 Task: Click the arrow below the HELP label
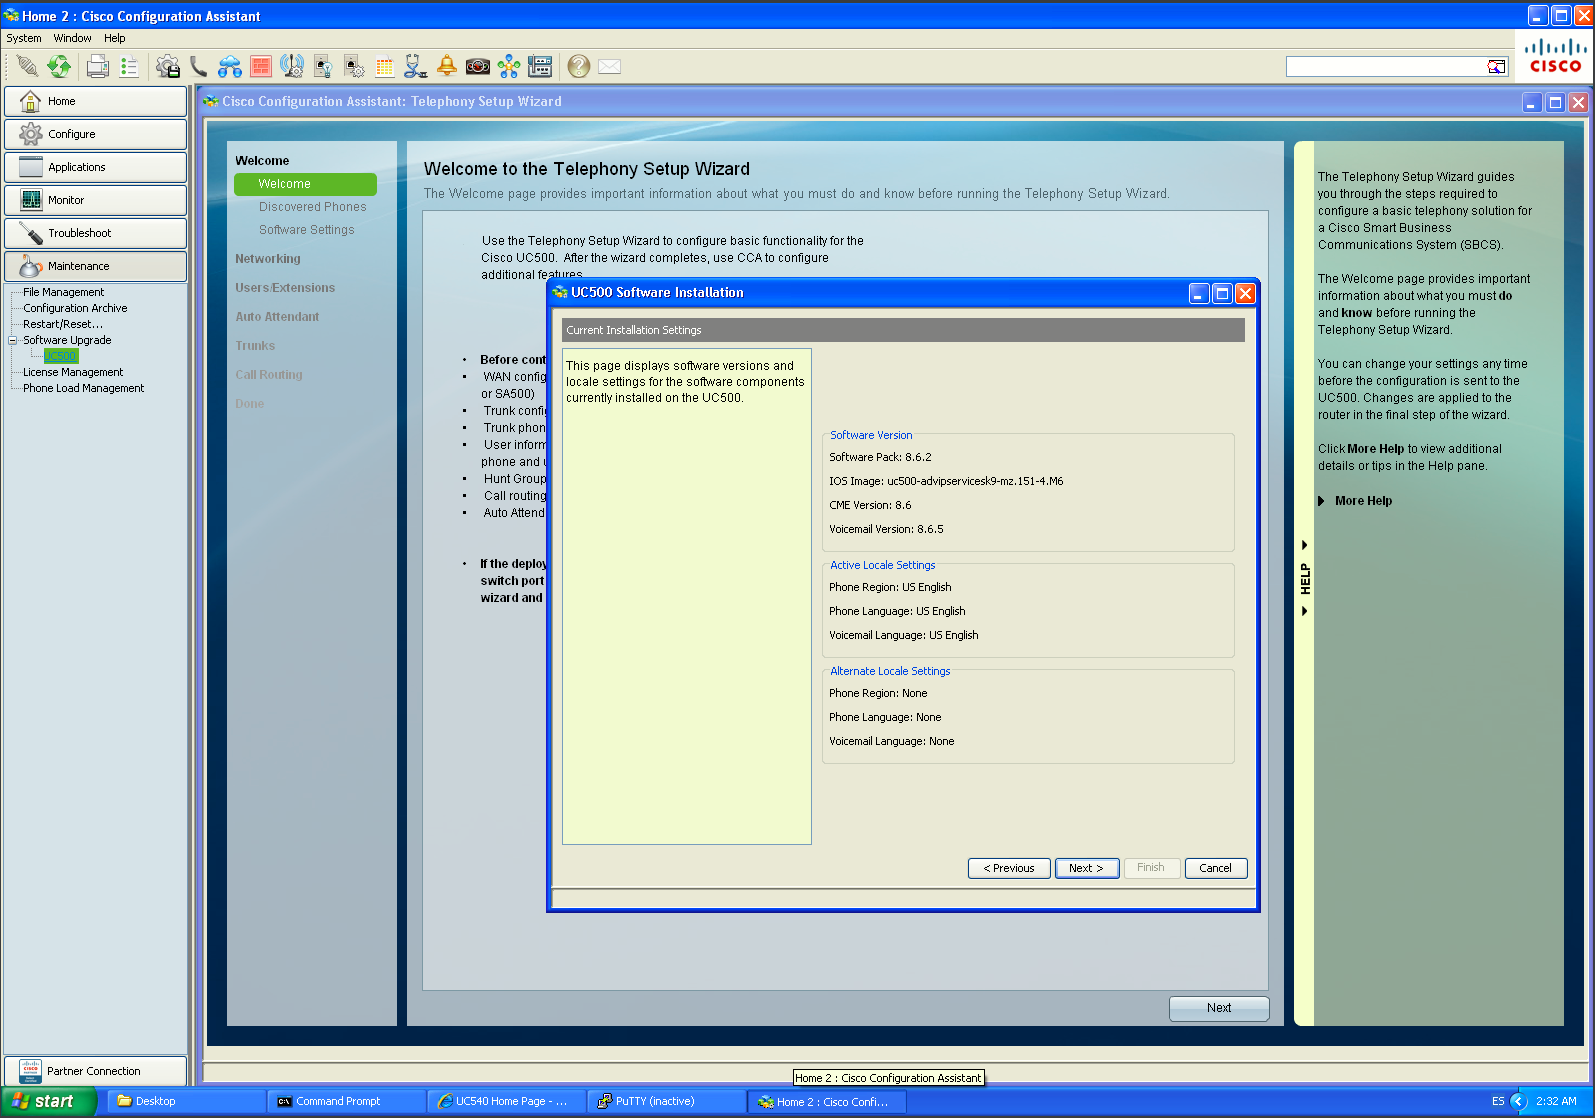pos(1304,611)
